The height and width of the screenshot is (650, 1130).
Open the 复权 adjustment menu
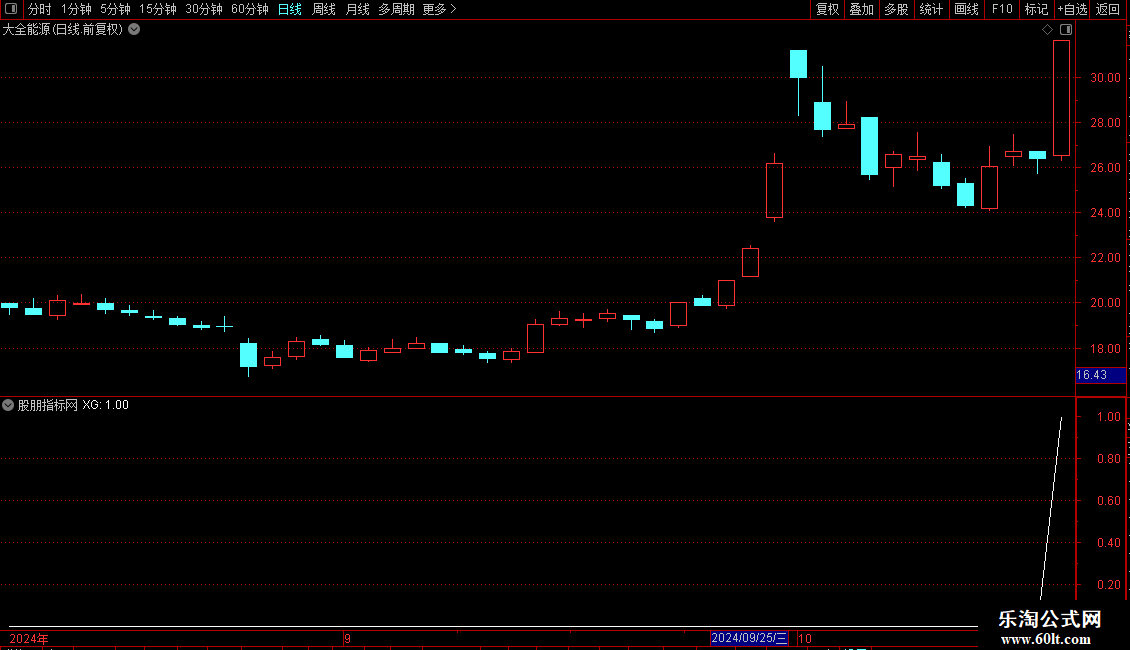click(827, 9)
